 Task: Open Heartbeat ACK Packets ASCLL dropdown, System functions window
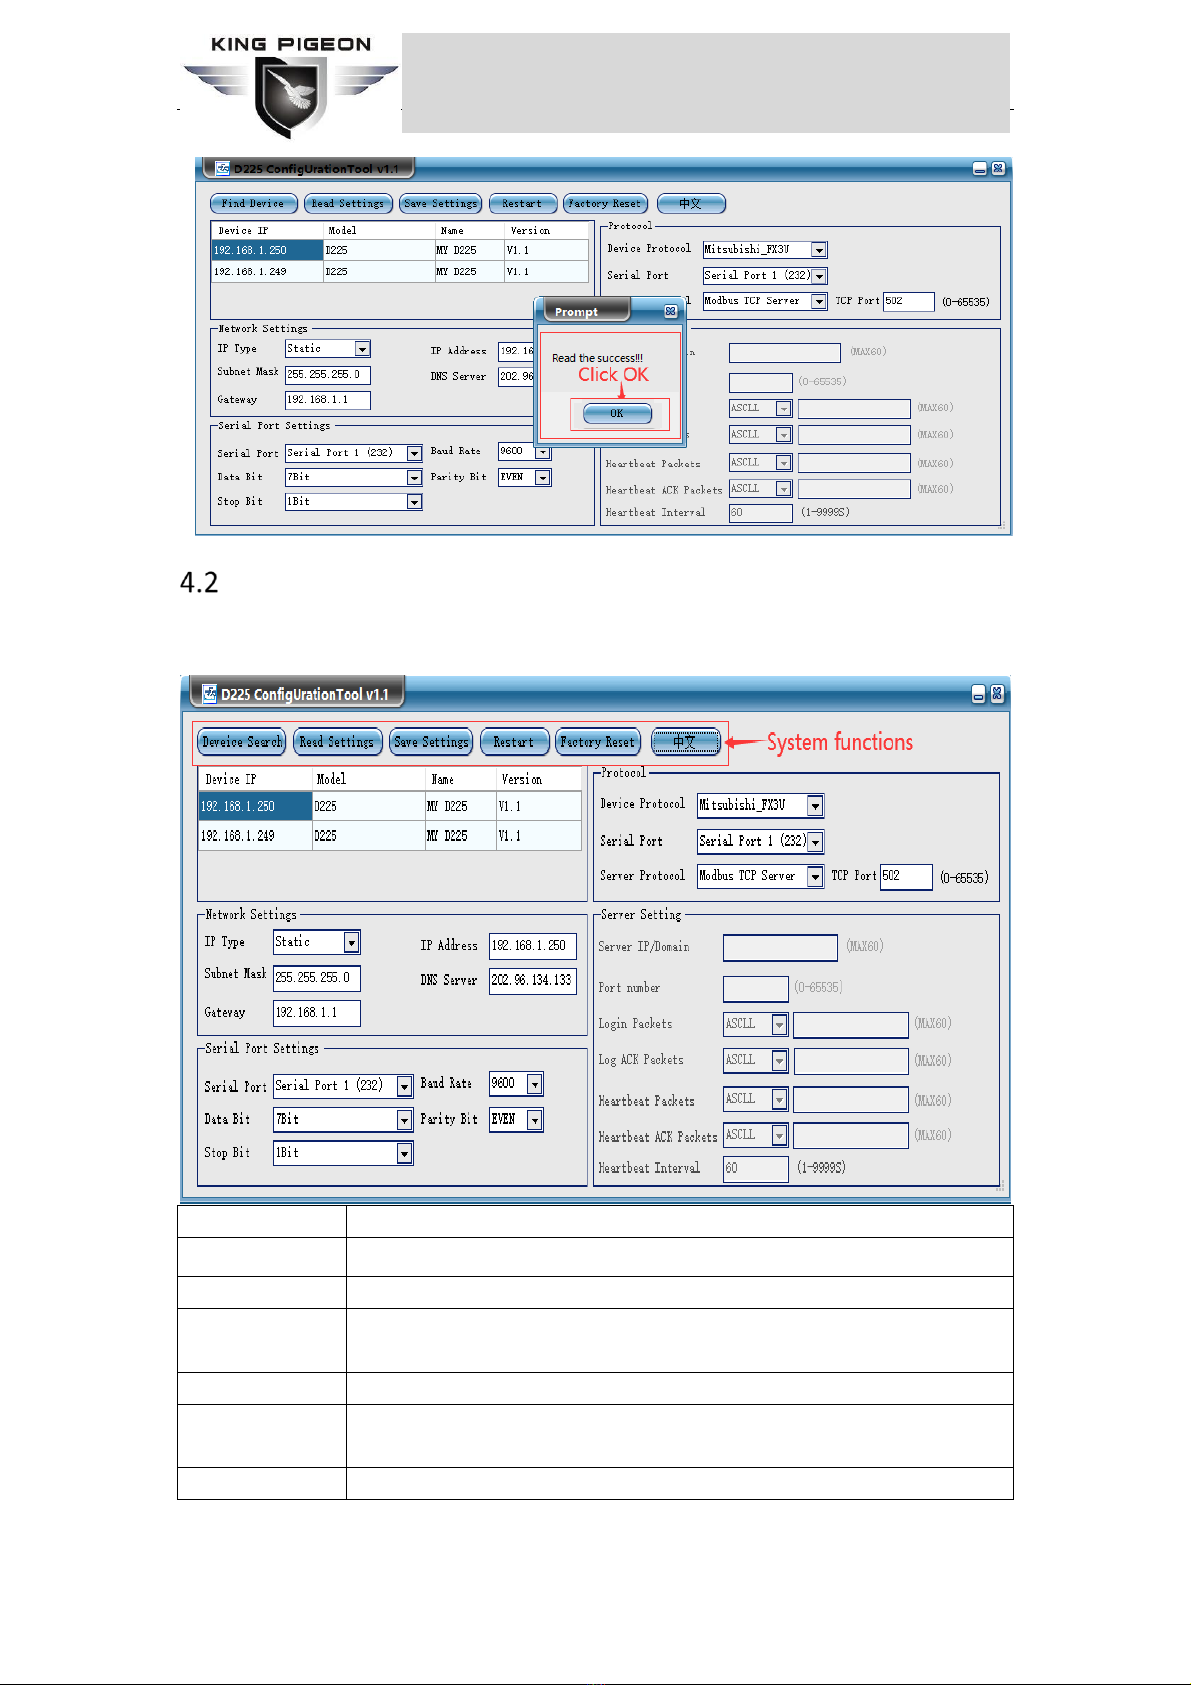pyautogui.click(x=780, y=1136)
